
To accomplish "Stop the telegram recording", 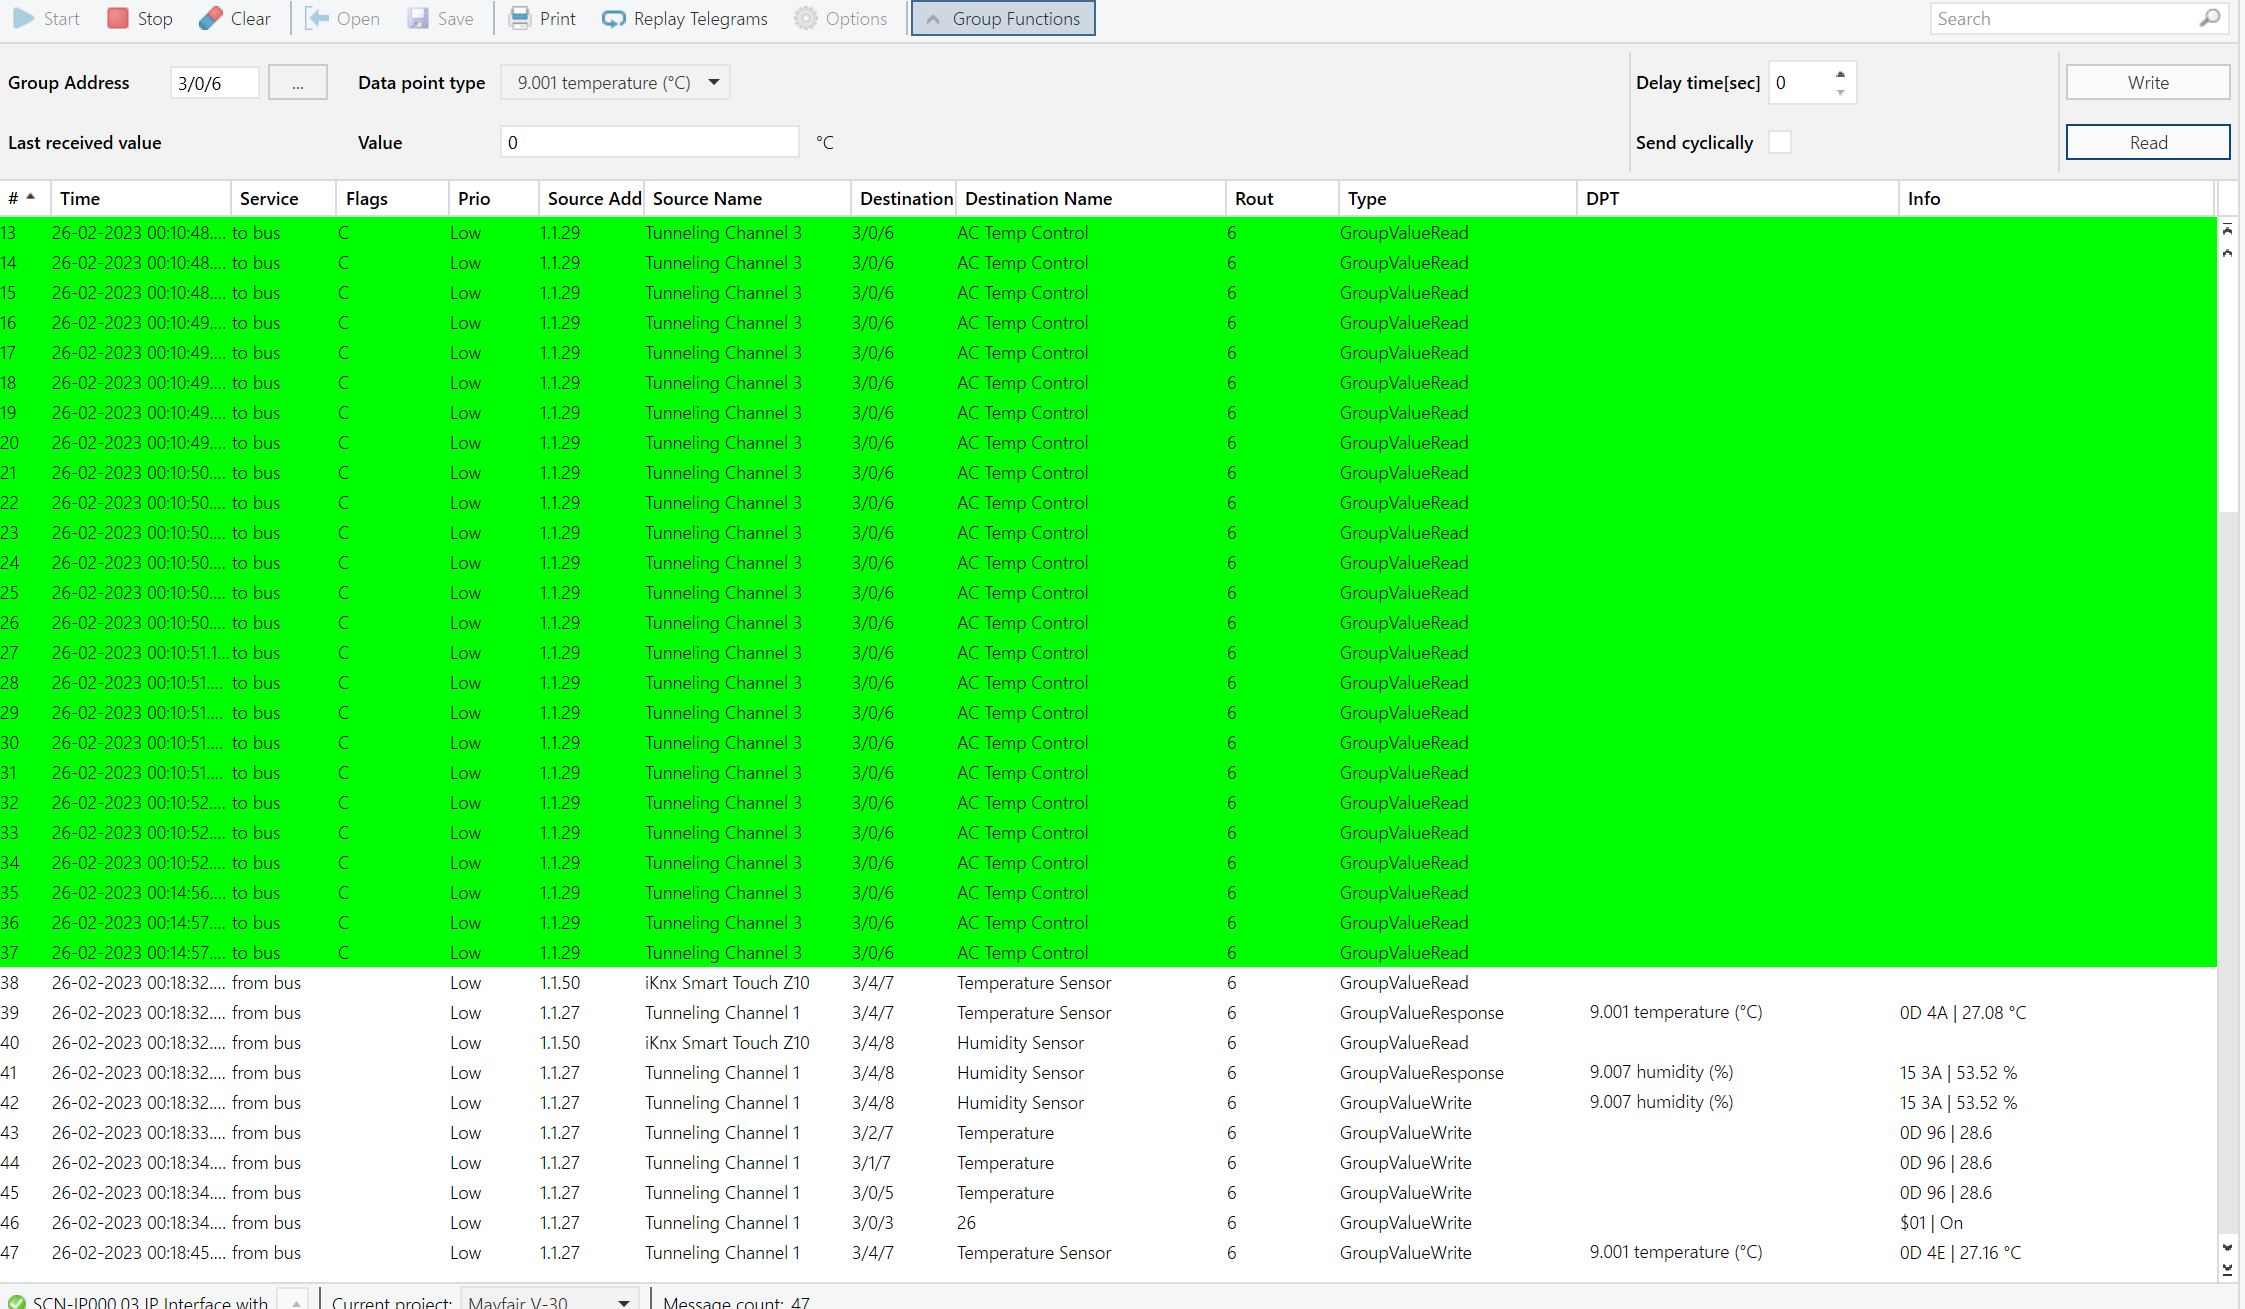I will coord(139,18).
